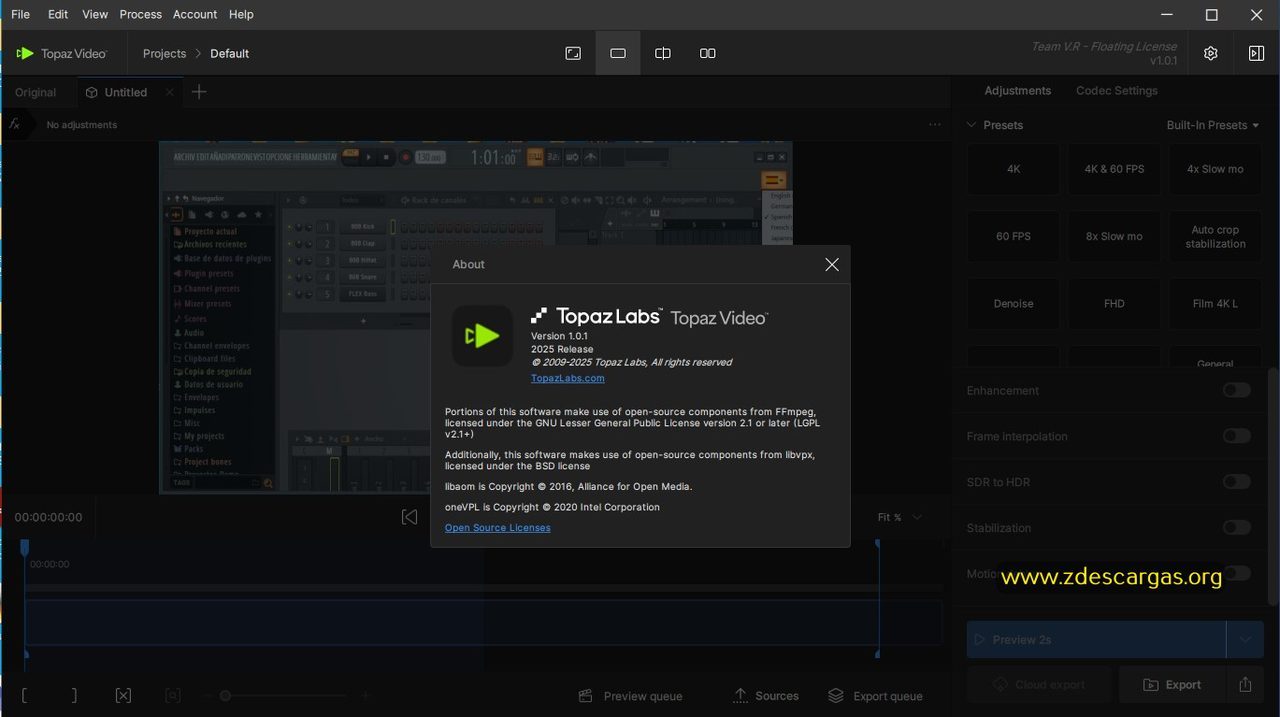Select the split view layout icon
1280x717 pixels.
pyautogui.click(x=662, y=53)
